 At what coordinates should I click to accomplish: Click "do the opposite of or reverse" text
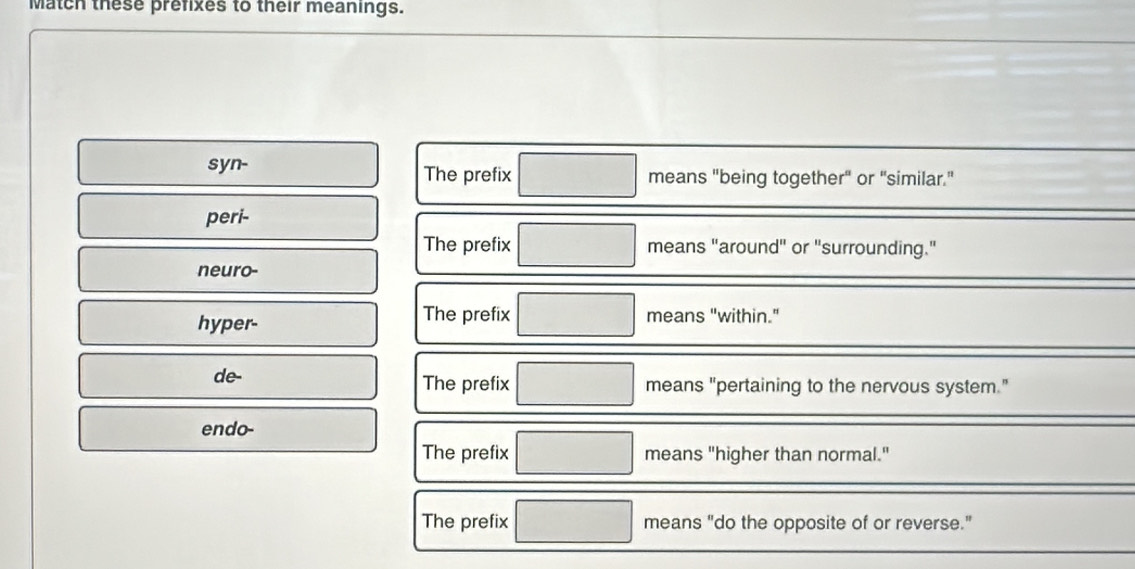click(808, 522)
